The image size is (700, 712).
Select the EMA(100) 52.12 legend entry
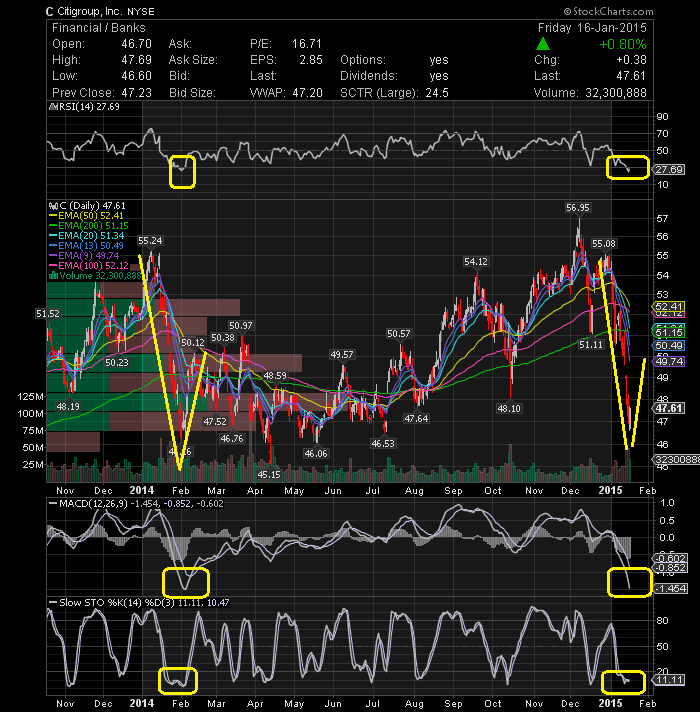[x=89, y=266]
